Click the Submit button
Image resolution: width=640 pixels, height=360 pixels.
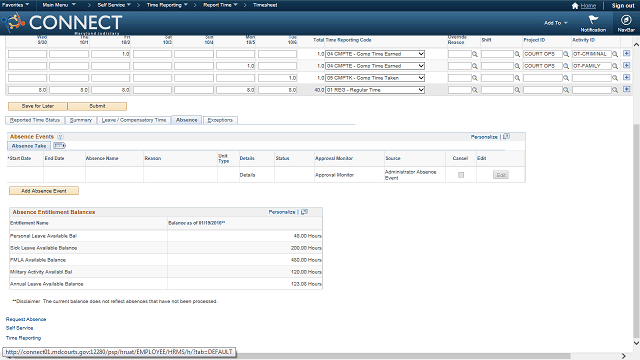97,106
